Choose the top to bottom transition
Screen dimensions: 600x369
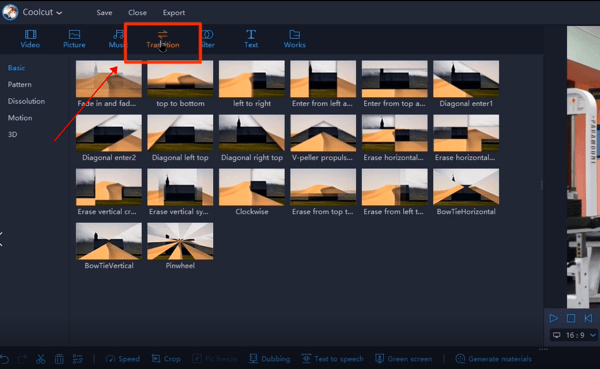[x=180, y=84]
